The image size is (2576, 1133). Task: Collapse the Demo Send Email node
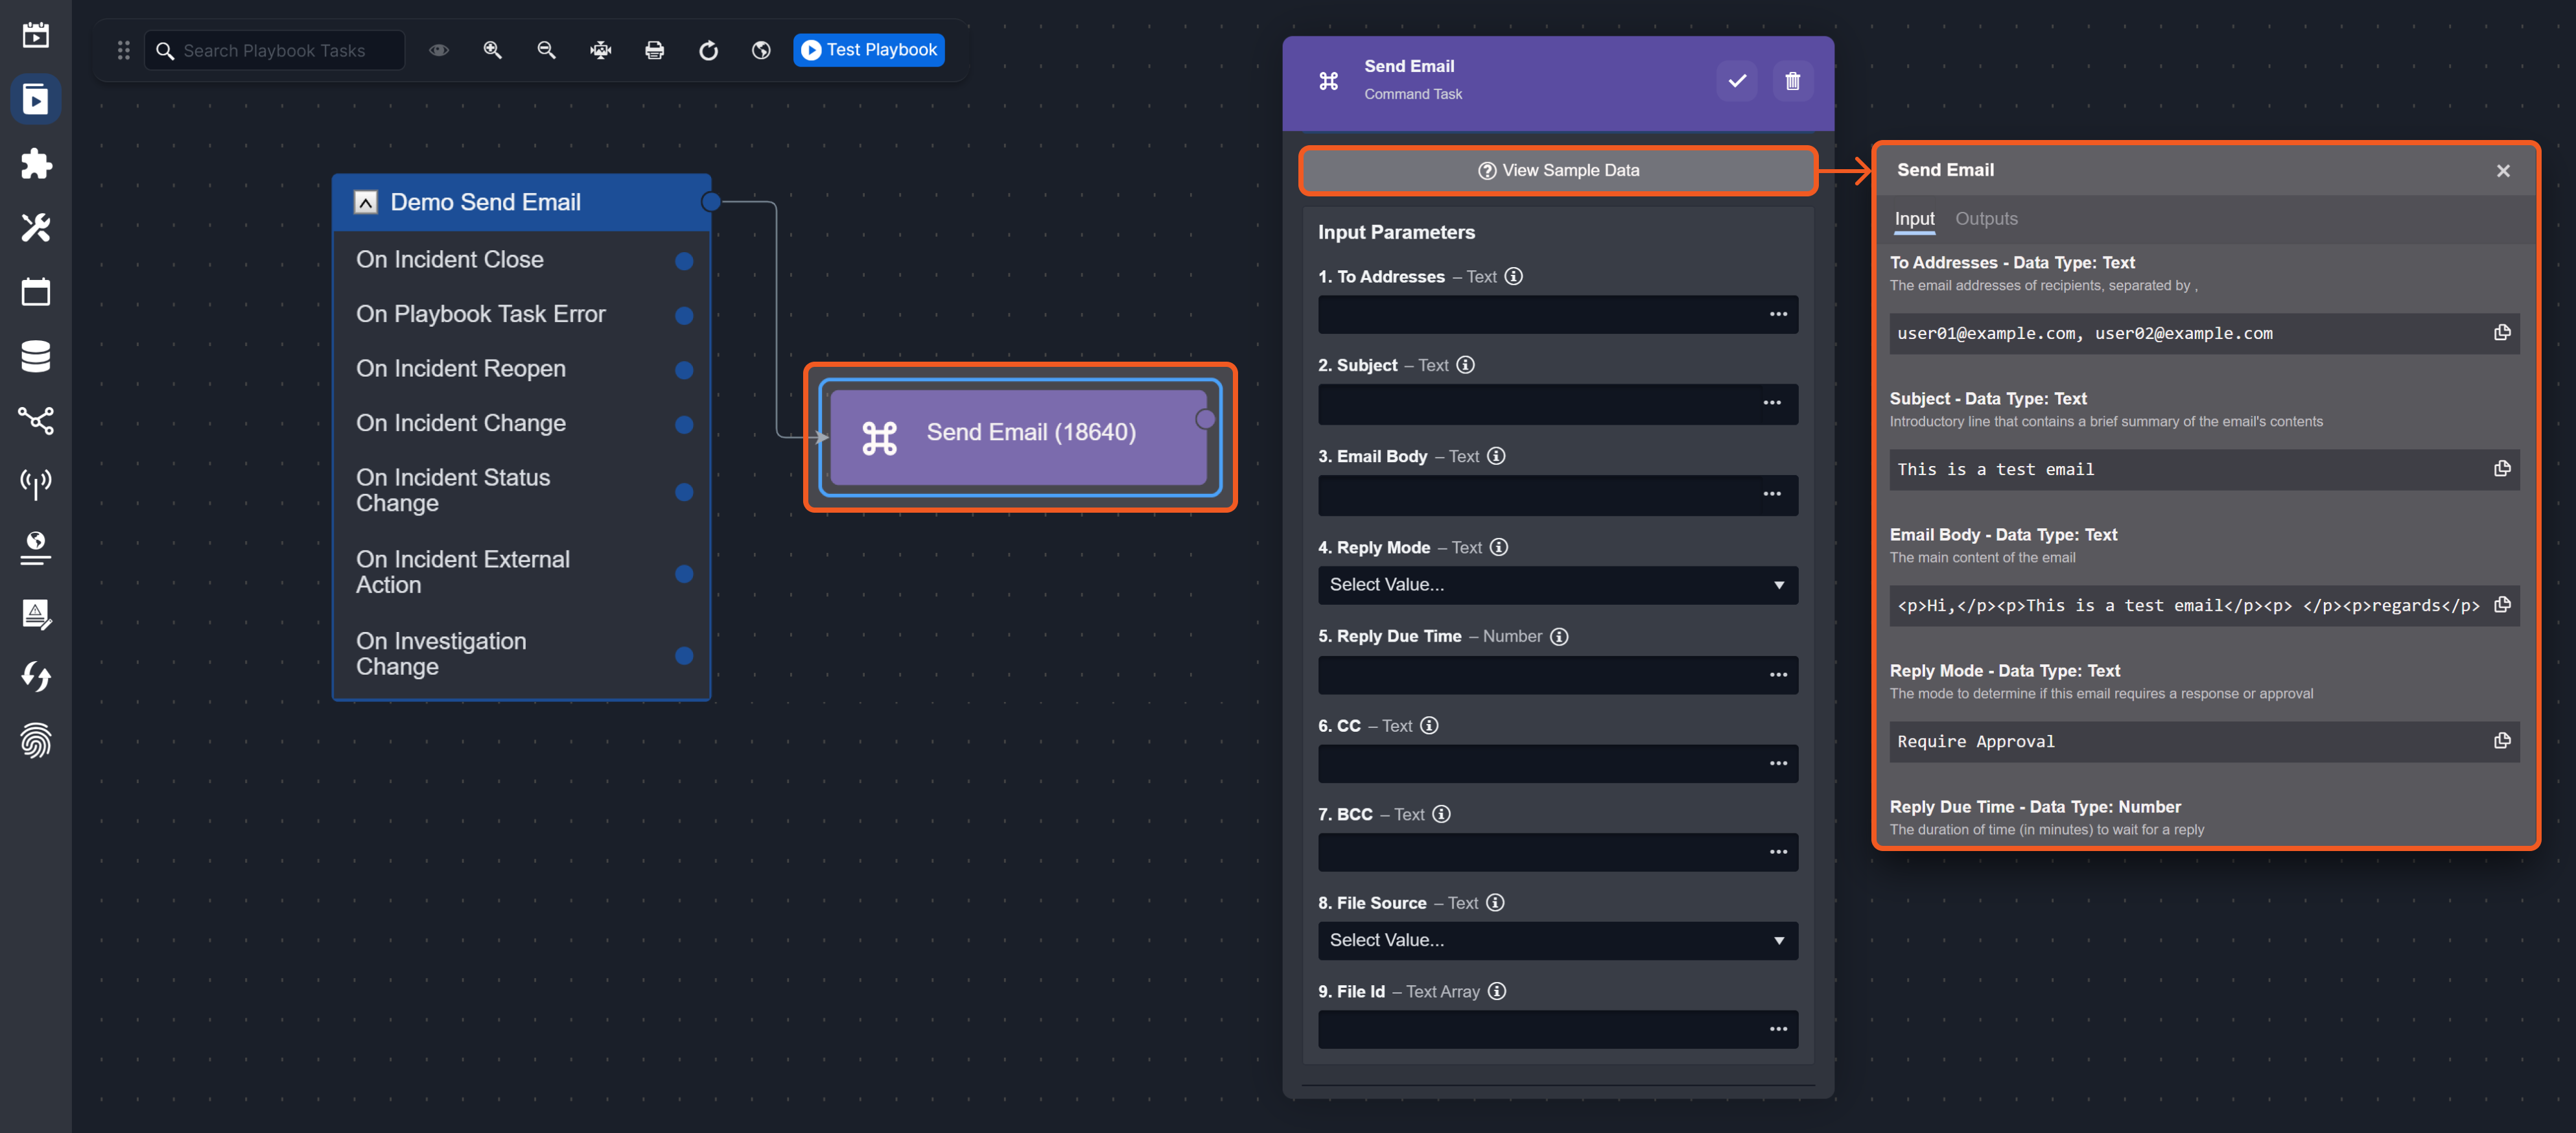tap(366, 202)
